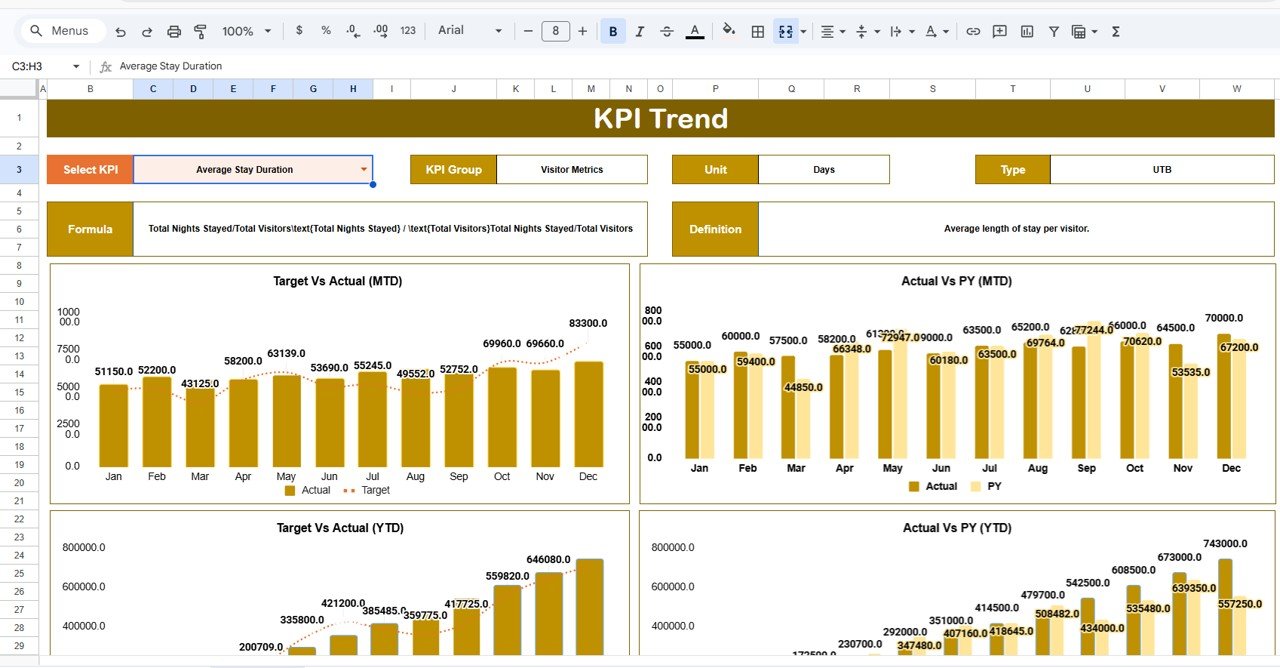Open the Menus search panel
The image size is (1280, 668).
click(62, 31)
